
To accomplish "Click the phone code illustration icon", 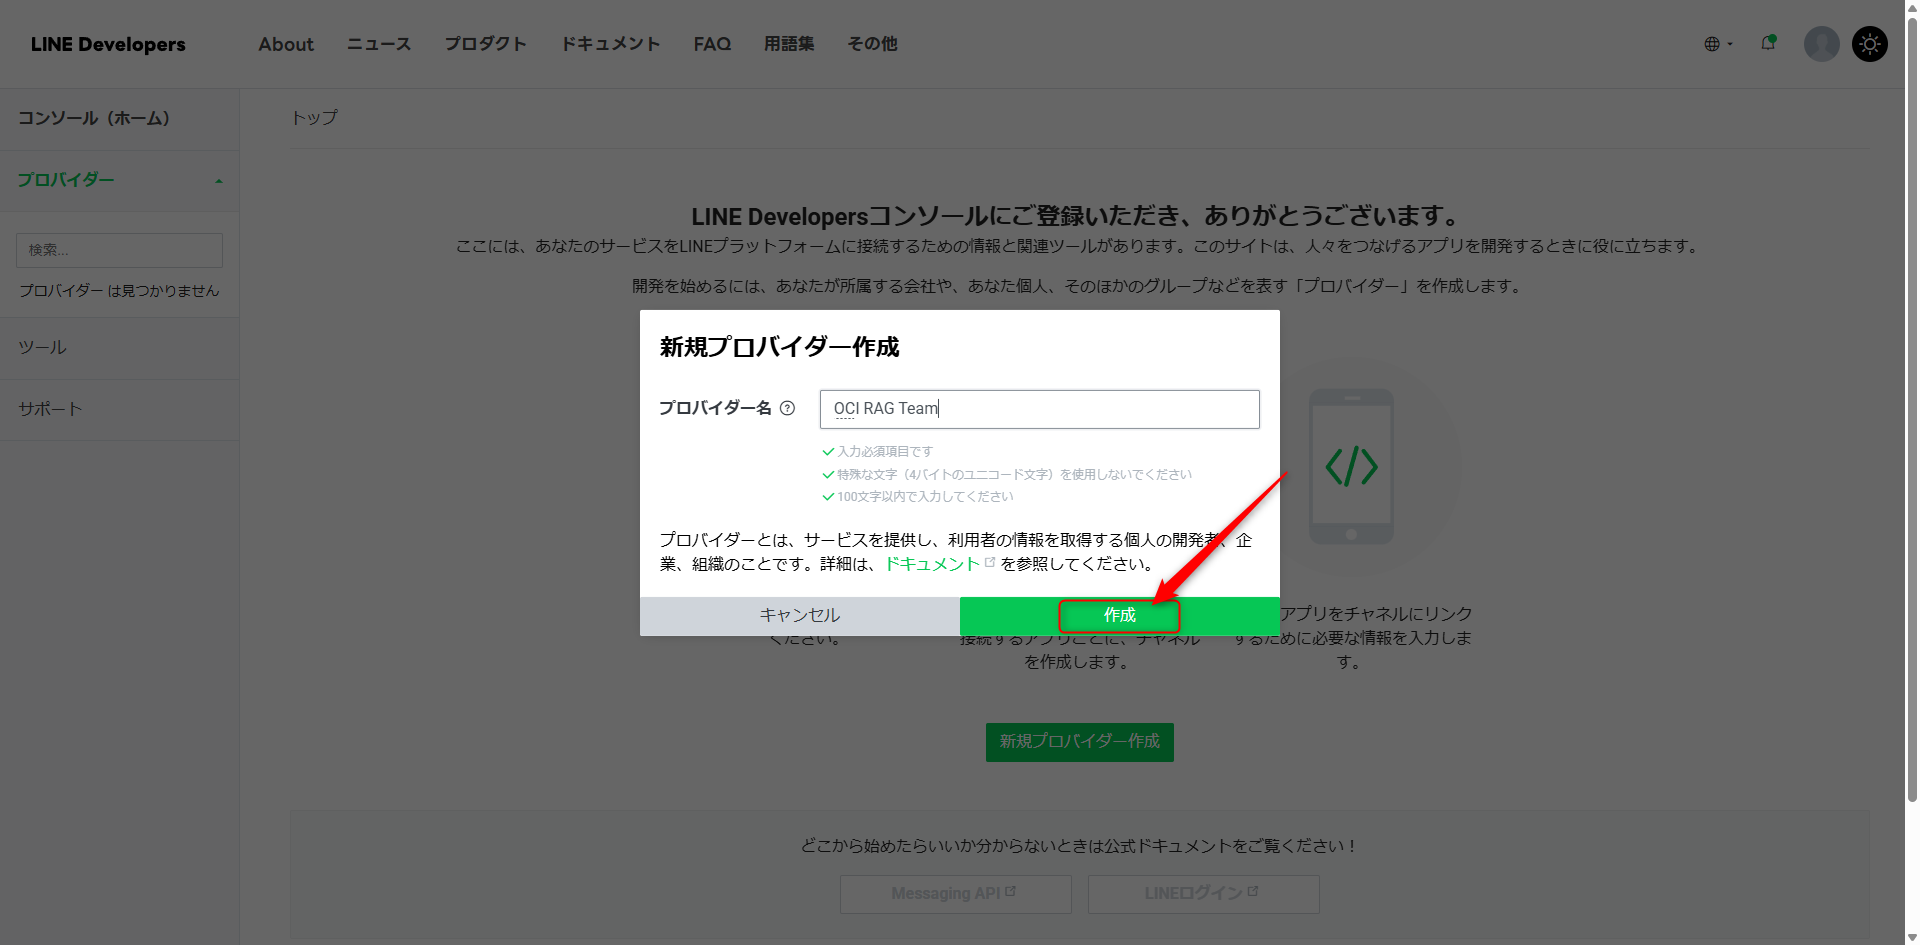I will click(1351, 466).
